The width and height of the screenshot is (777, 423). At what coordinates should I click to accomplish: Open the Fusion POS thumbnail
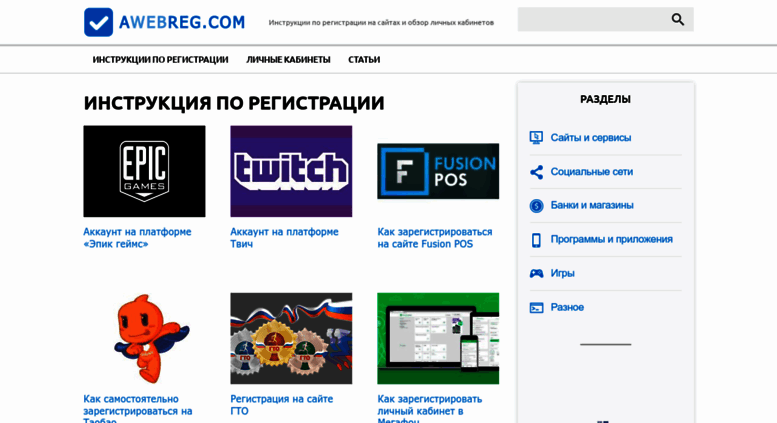pyautogui.click(x=438, y=171)
